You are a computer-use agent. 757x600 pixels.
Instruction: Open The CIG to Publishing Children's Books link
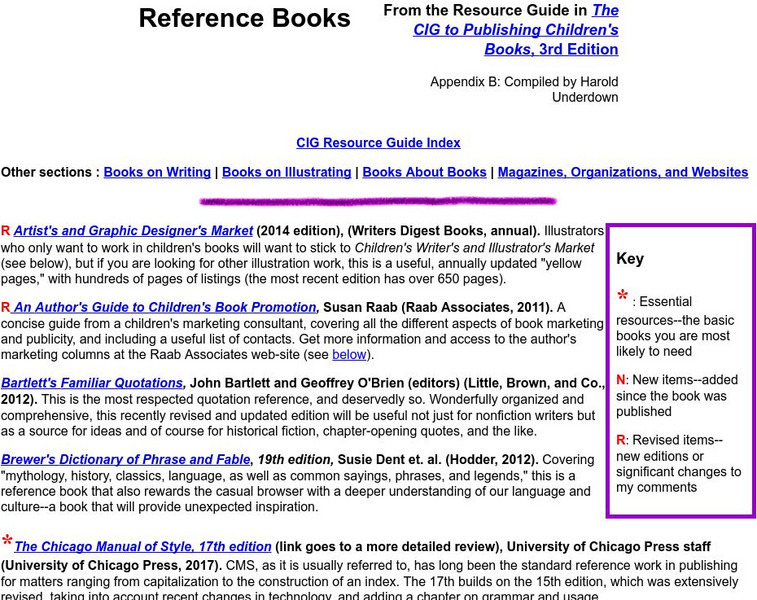click(516, 30)
